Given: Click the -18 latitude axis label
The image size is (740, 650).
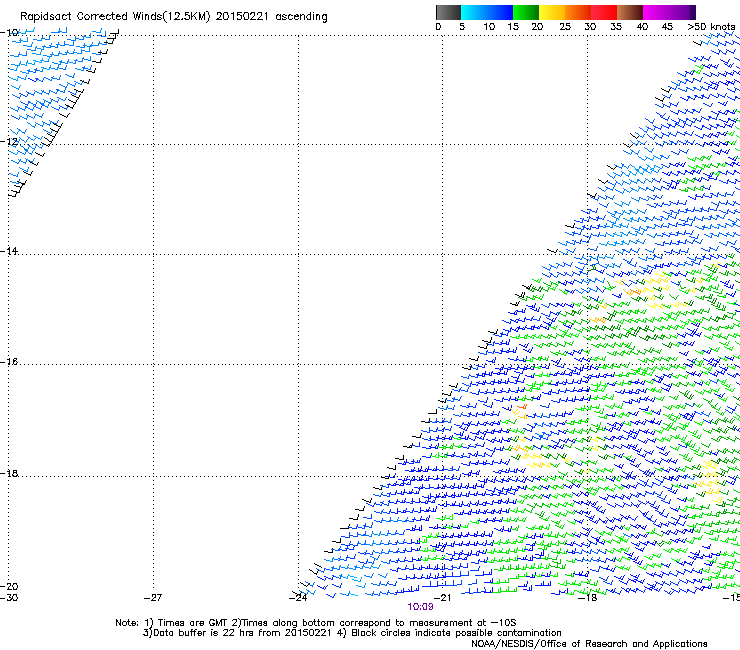Looking at the screenshot, I should pyautogui.click(x=9, y=473).
